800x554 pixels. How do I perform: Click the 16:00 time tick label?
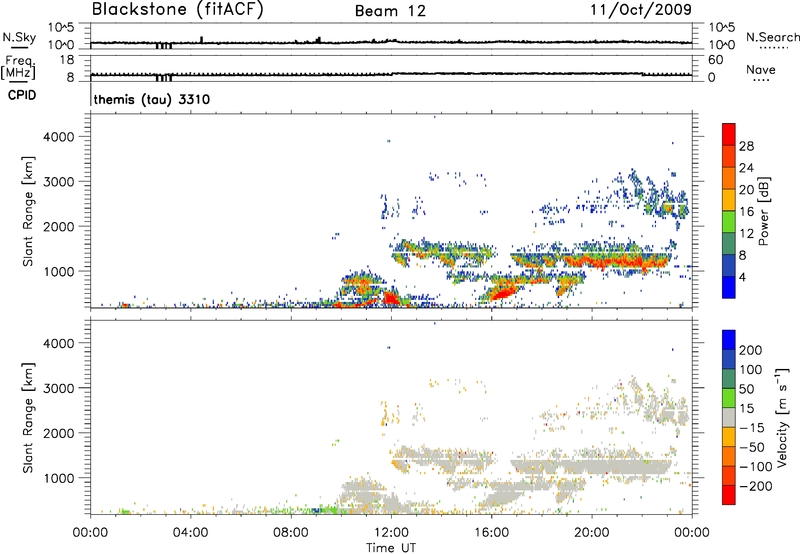pos(491,532)
